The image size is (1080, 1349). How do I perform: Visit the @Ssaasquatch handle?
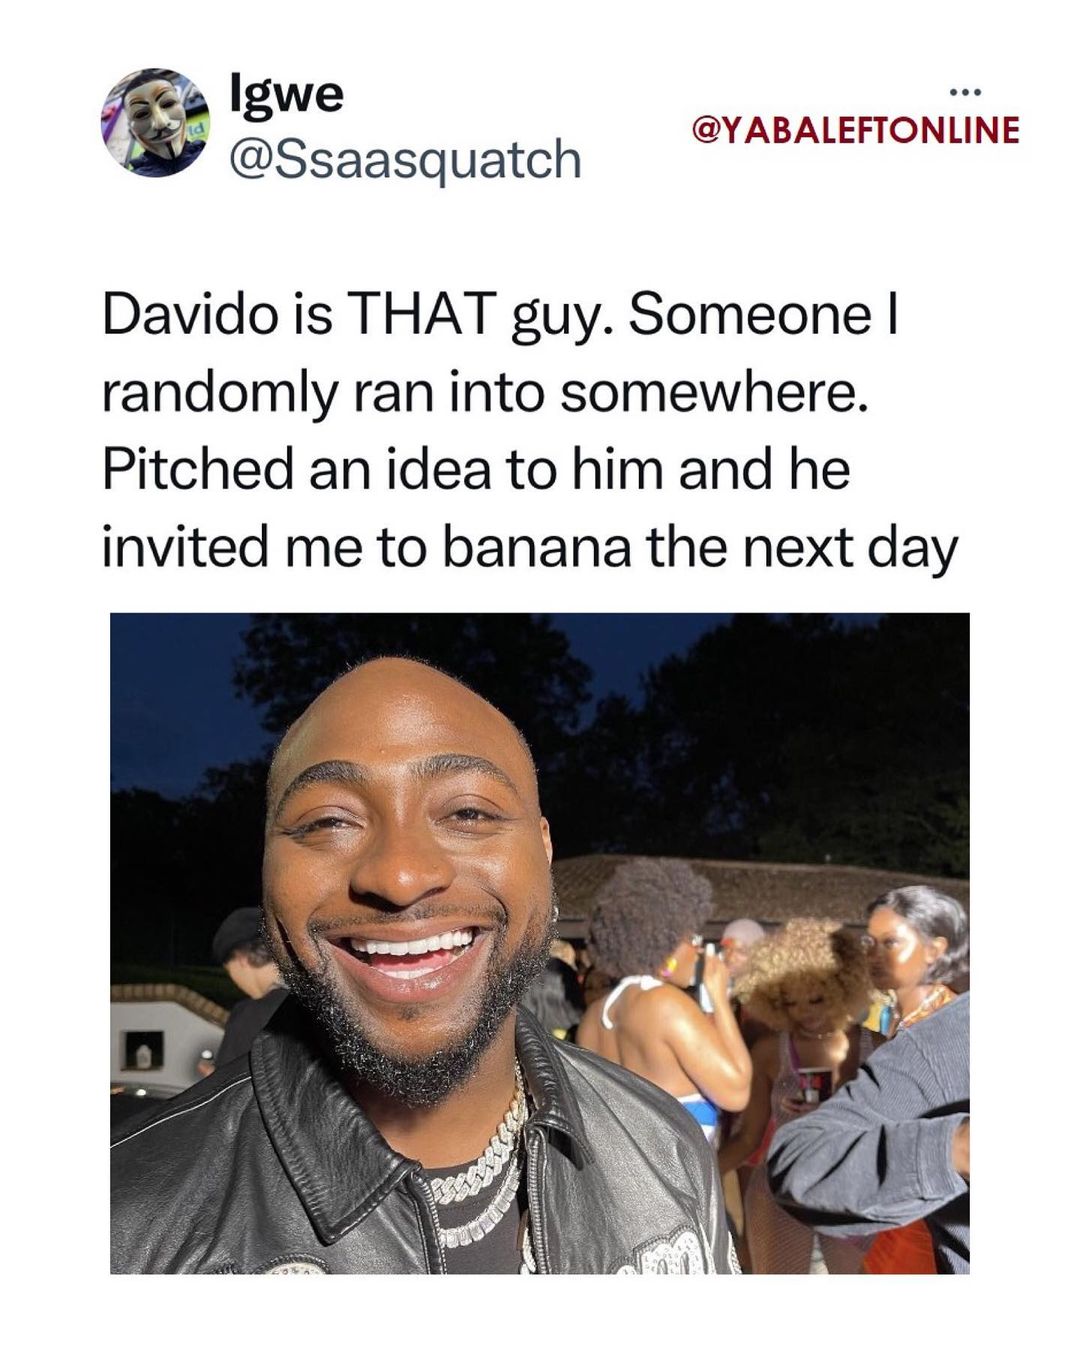(x=405, y=158)
